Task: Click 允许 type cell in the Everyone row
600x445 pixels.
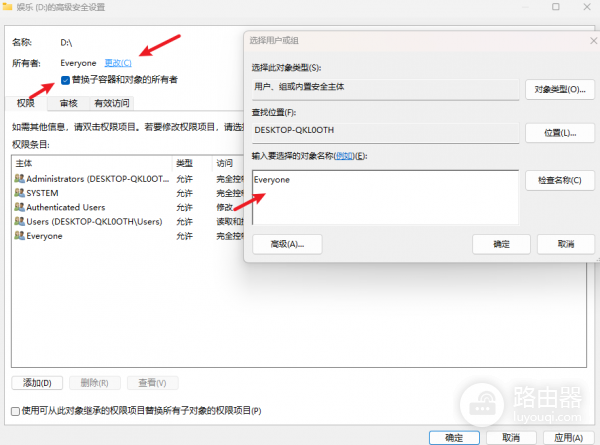Action: click(184, 236)
